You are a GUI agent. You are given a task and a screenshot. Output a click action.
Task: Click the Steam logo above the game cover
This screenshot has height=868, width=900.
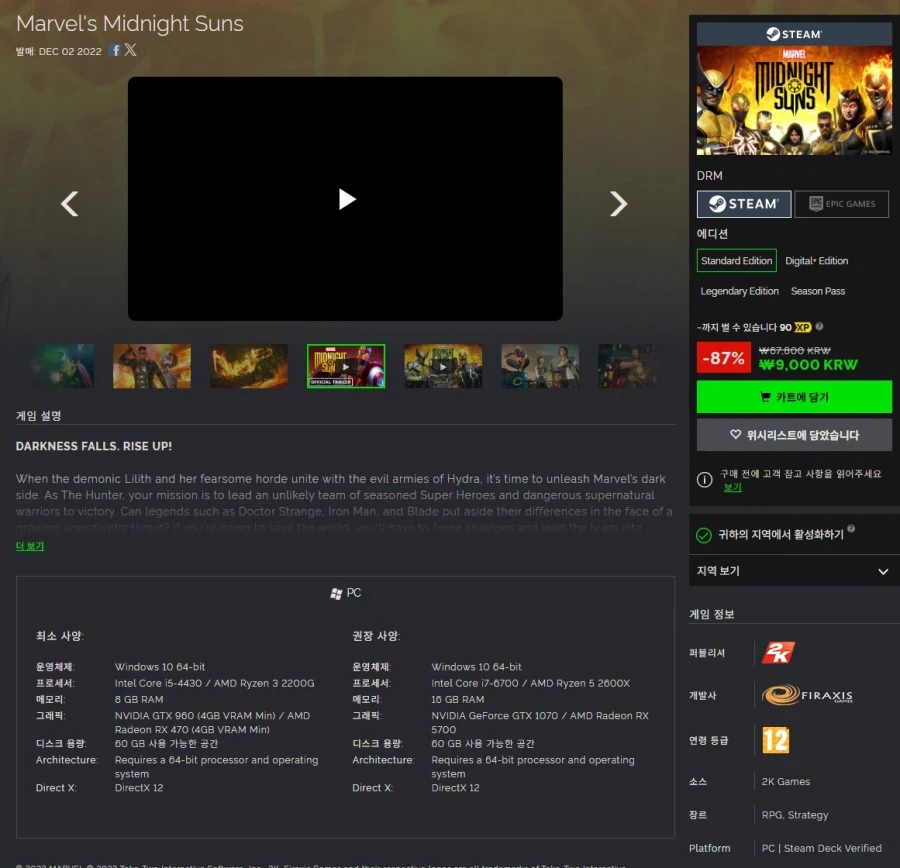tap(793, 32)
